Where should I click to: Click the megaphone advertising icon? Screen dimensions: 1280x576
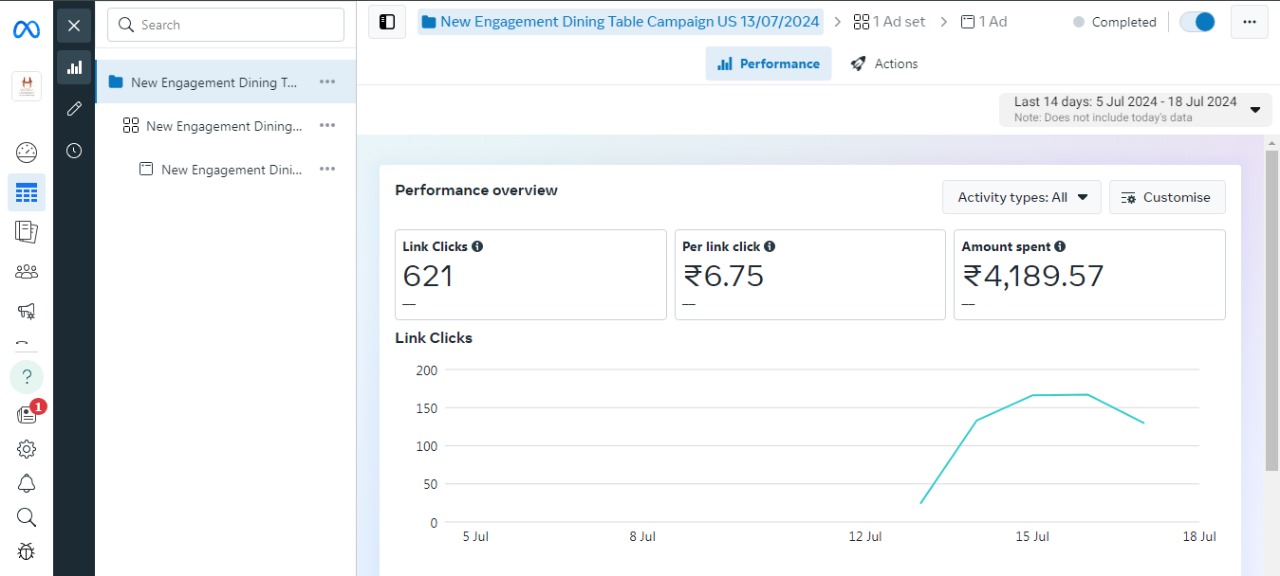(x=27, y=311)
